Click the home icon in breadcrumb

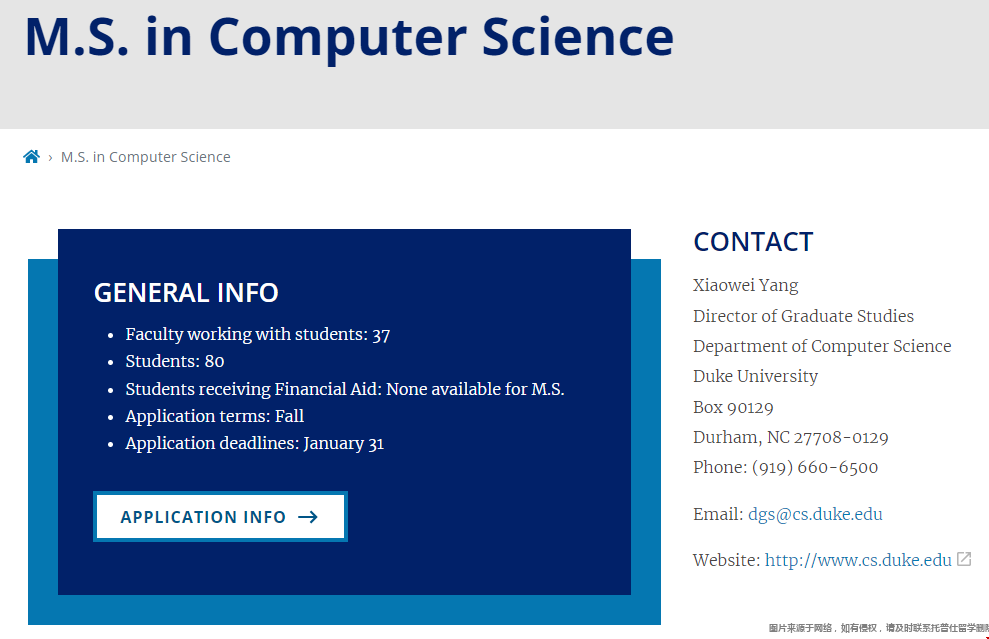click(32, 156)
